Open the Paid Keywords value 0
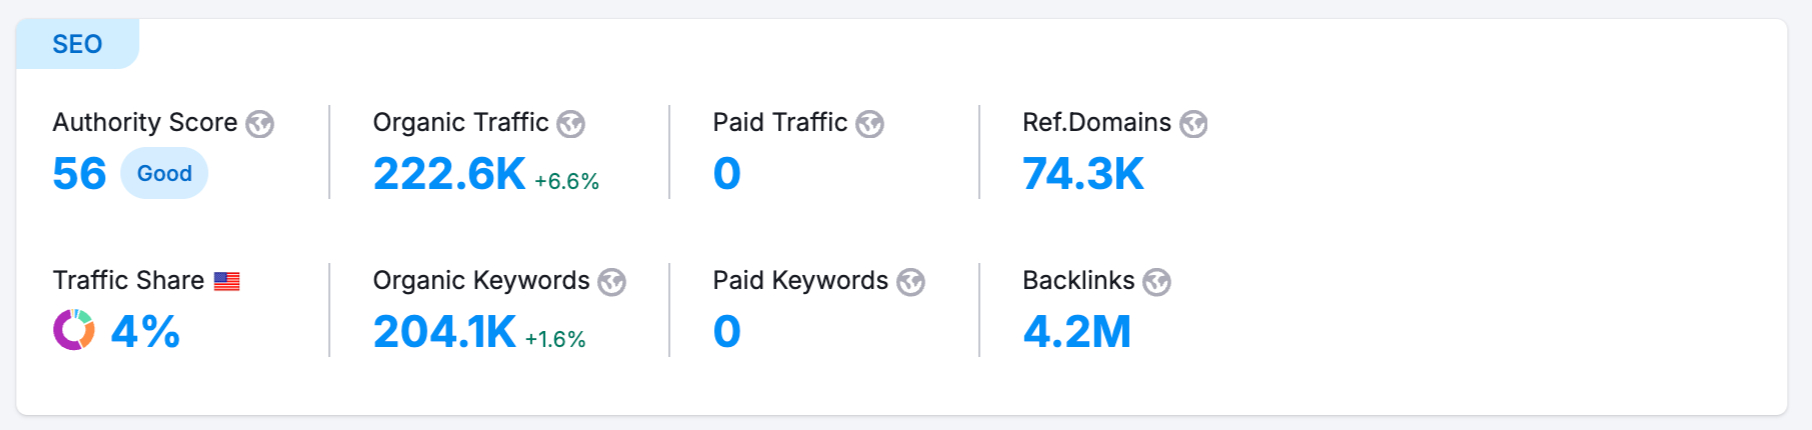 tap(727, 332)
